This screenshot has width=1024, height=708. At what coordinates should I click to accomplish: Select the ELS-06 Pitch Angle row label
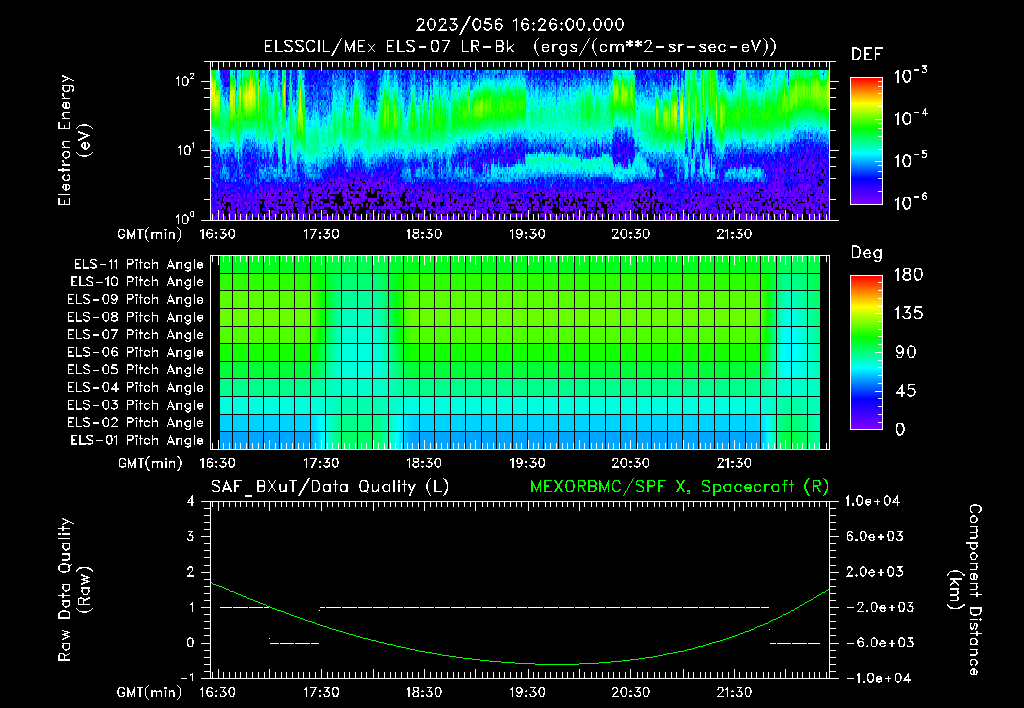(136, 353)
